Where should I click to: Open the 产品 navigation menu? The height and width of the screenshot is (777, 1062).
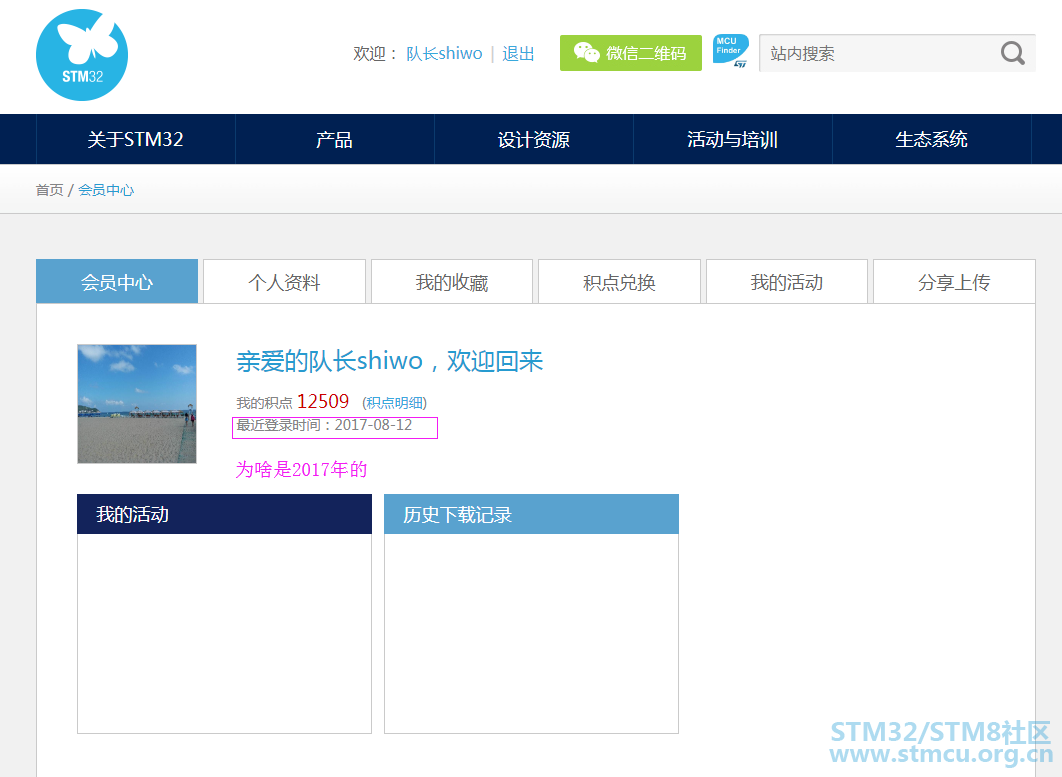click(335, 140)
